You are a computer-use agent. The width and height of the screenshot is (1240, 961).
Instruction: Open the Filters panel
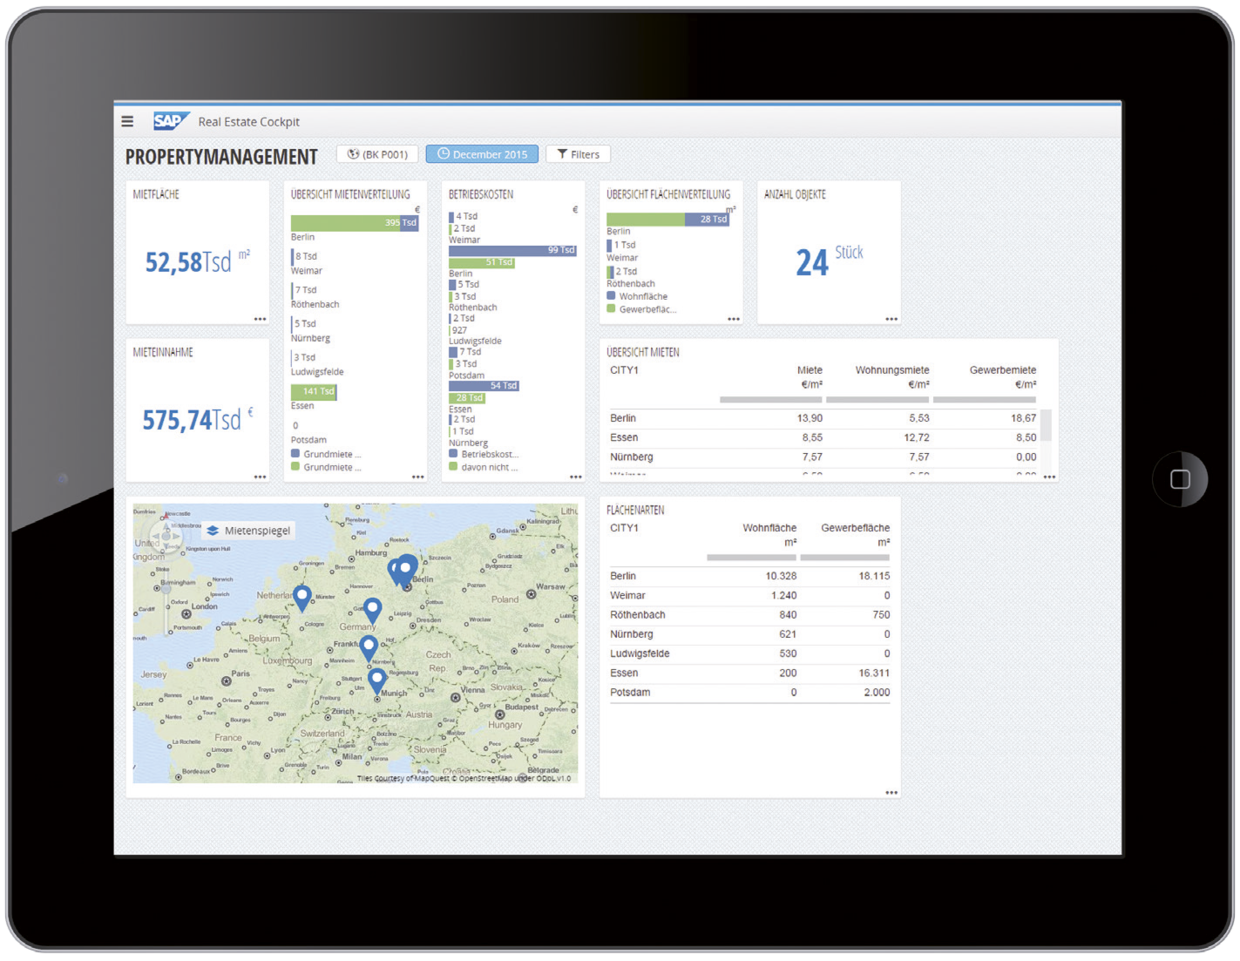578,153
